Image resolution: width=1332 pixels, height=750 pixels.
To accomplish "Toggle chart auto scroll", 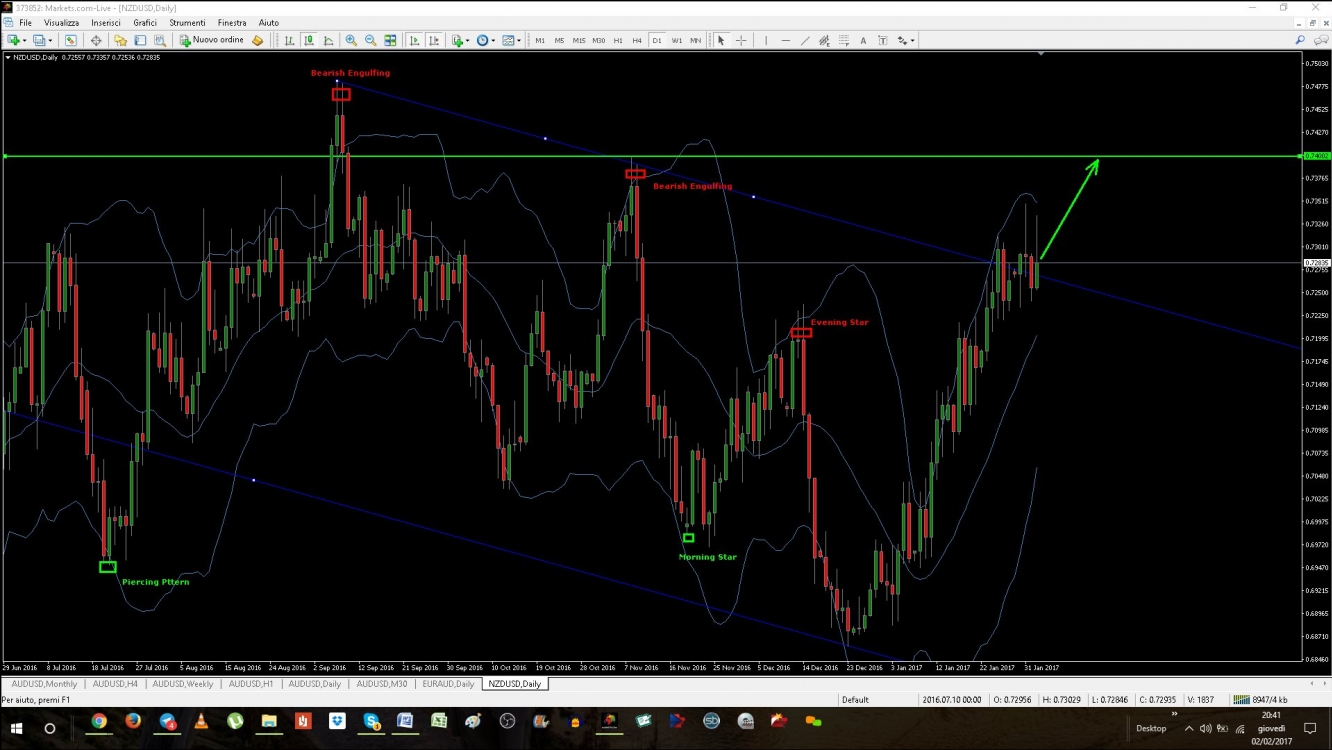I will 414,40.
